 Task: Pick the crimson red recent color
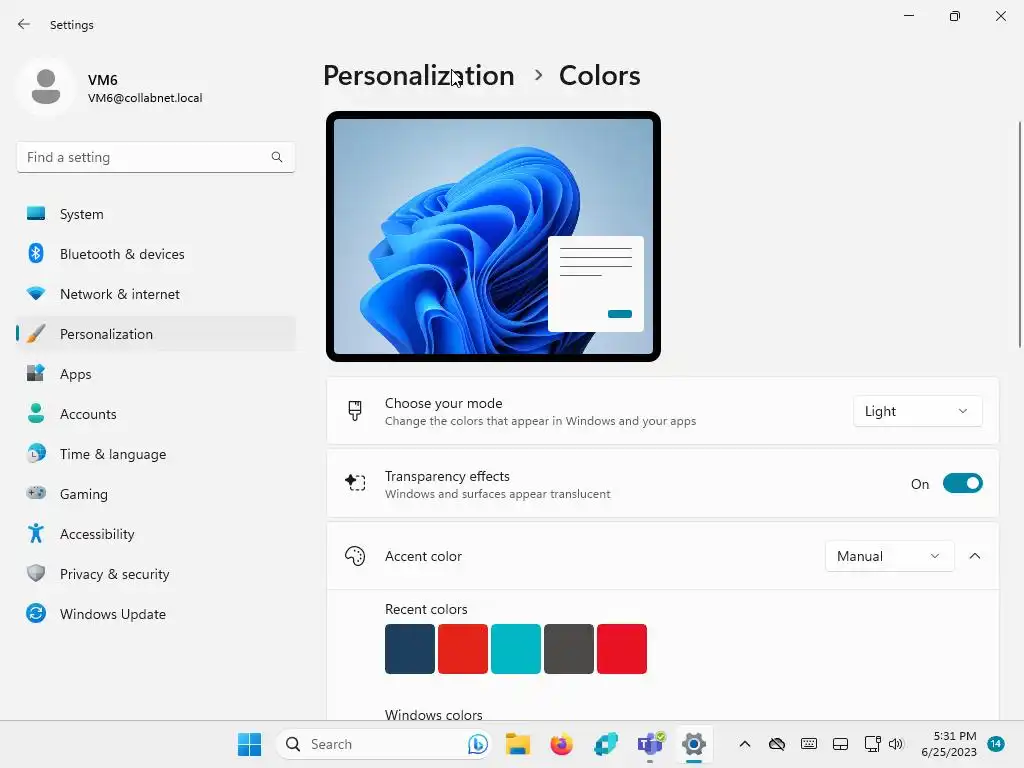click(622, 648)
